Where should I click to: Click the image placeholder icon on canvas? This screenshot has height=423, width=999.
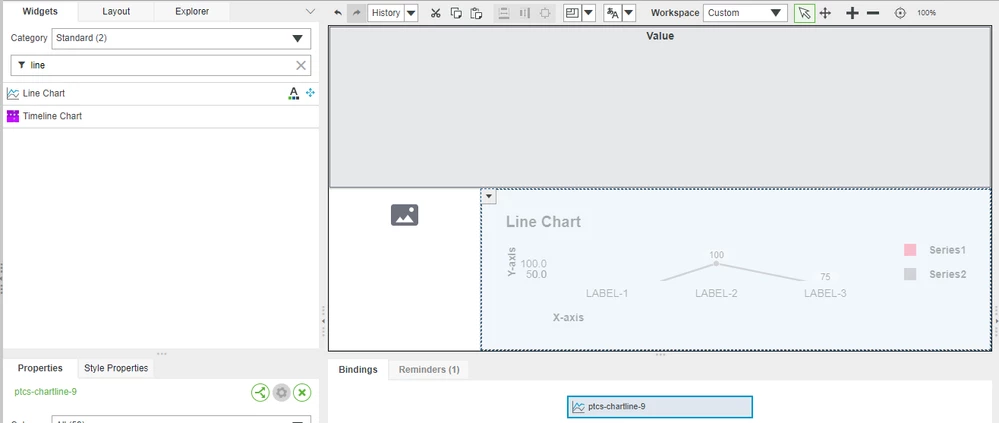[x=405, y=215]
